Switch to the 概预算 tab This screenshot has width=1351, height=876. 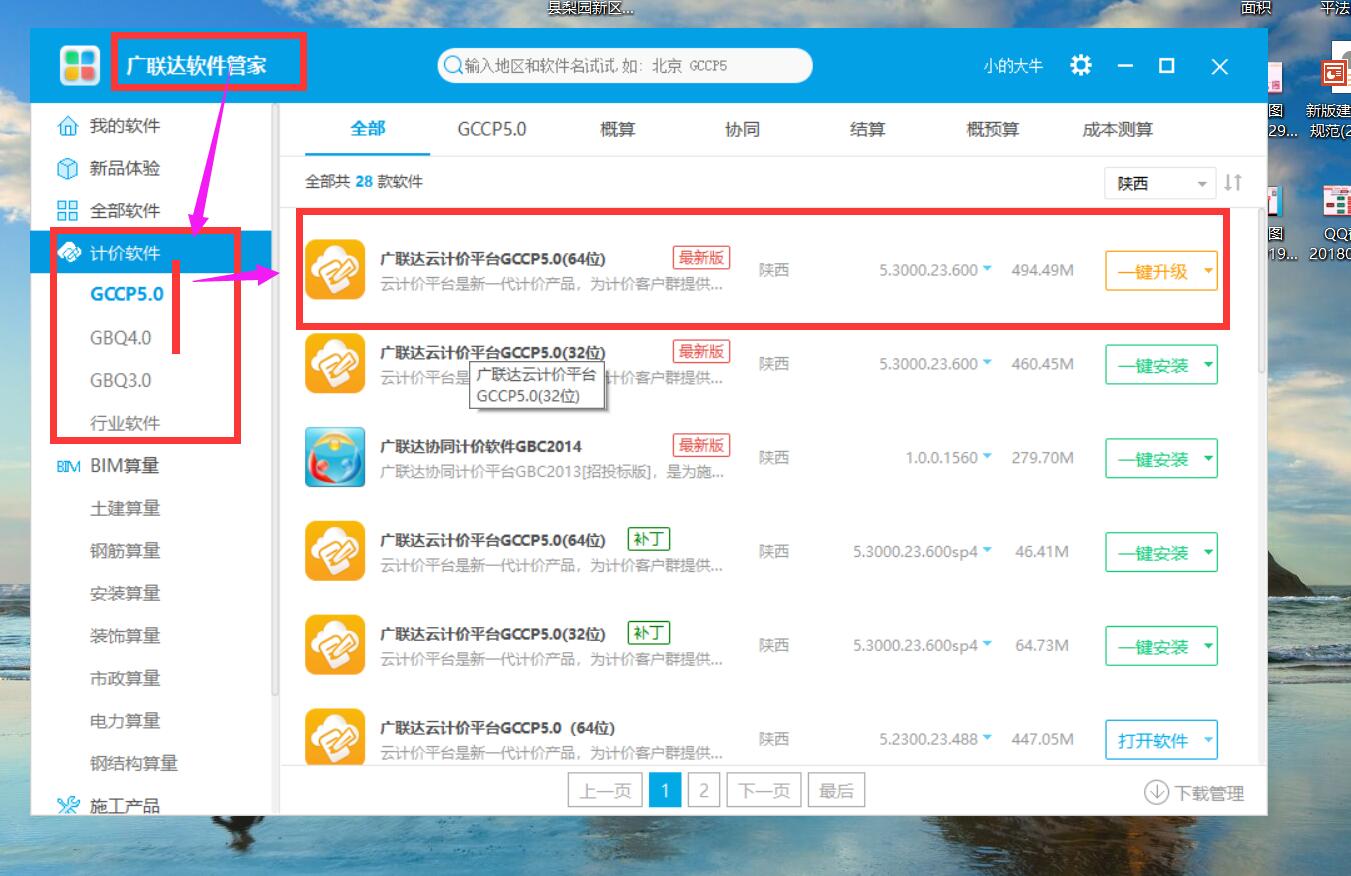tap(992, 129)
